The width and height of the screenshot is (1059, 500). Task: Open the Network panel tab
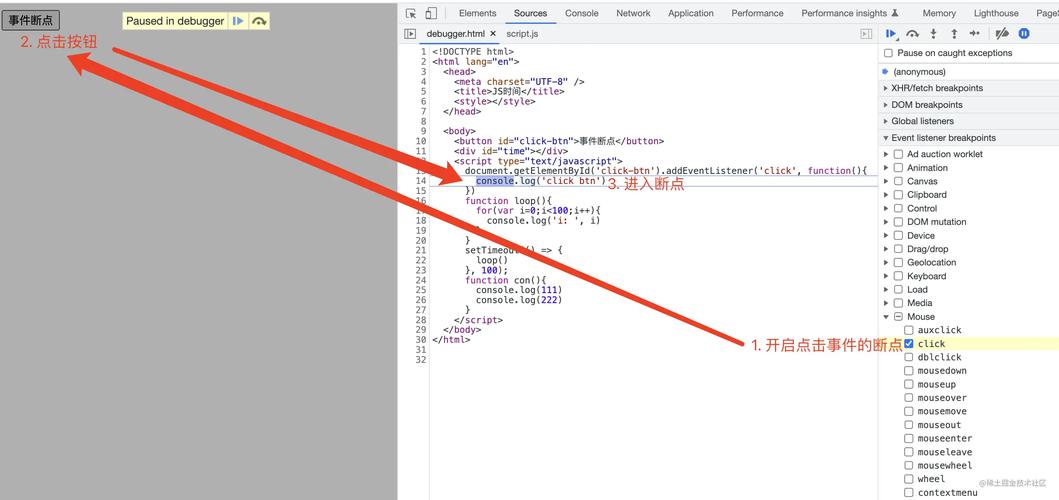tap(634, 13)
